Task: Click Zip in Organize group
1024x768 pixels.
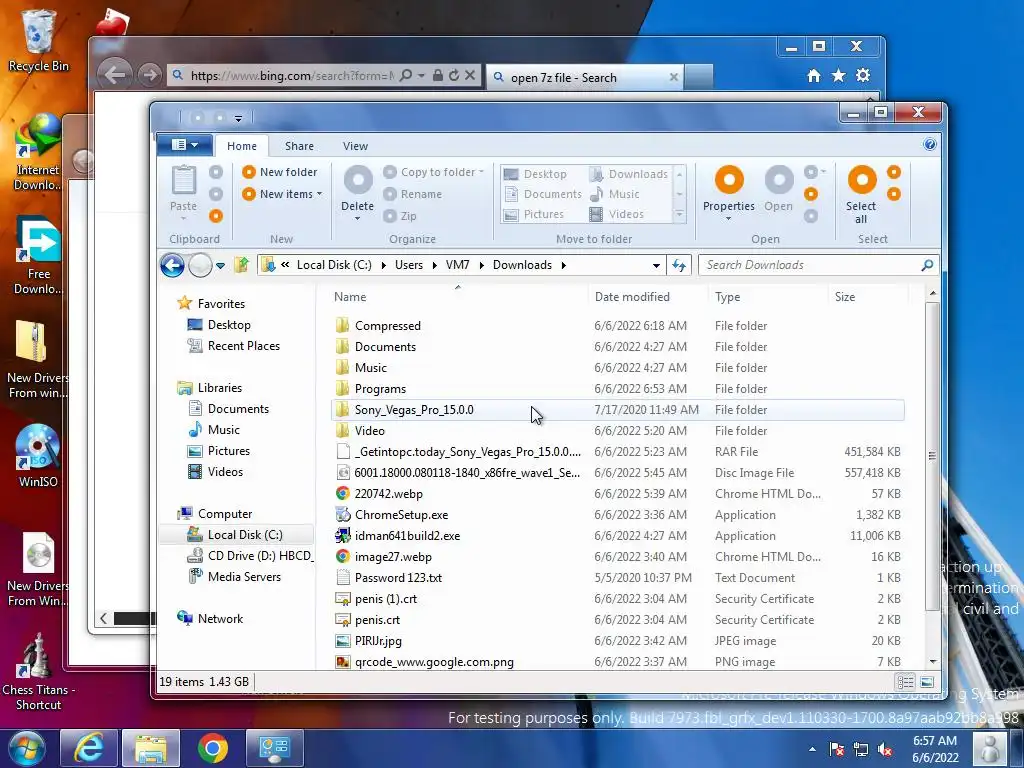Action: pos(400,216)
